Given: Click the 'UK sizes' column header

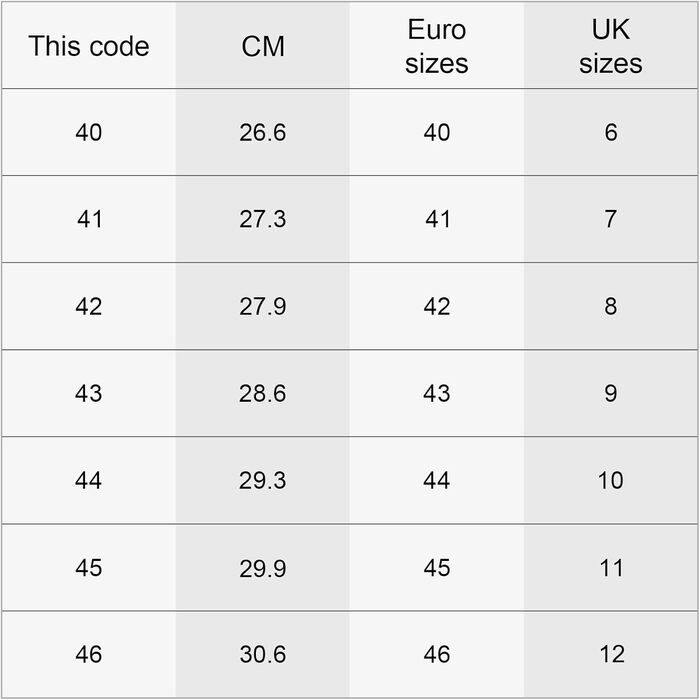Looking at the screenshot, I should click(611, 46).
